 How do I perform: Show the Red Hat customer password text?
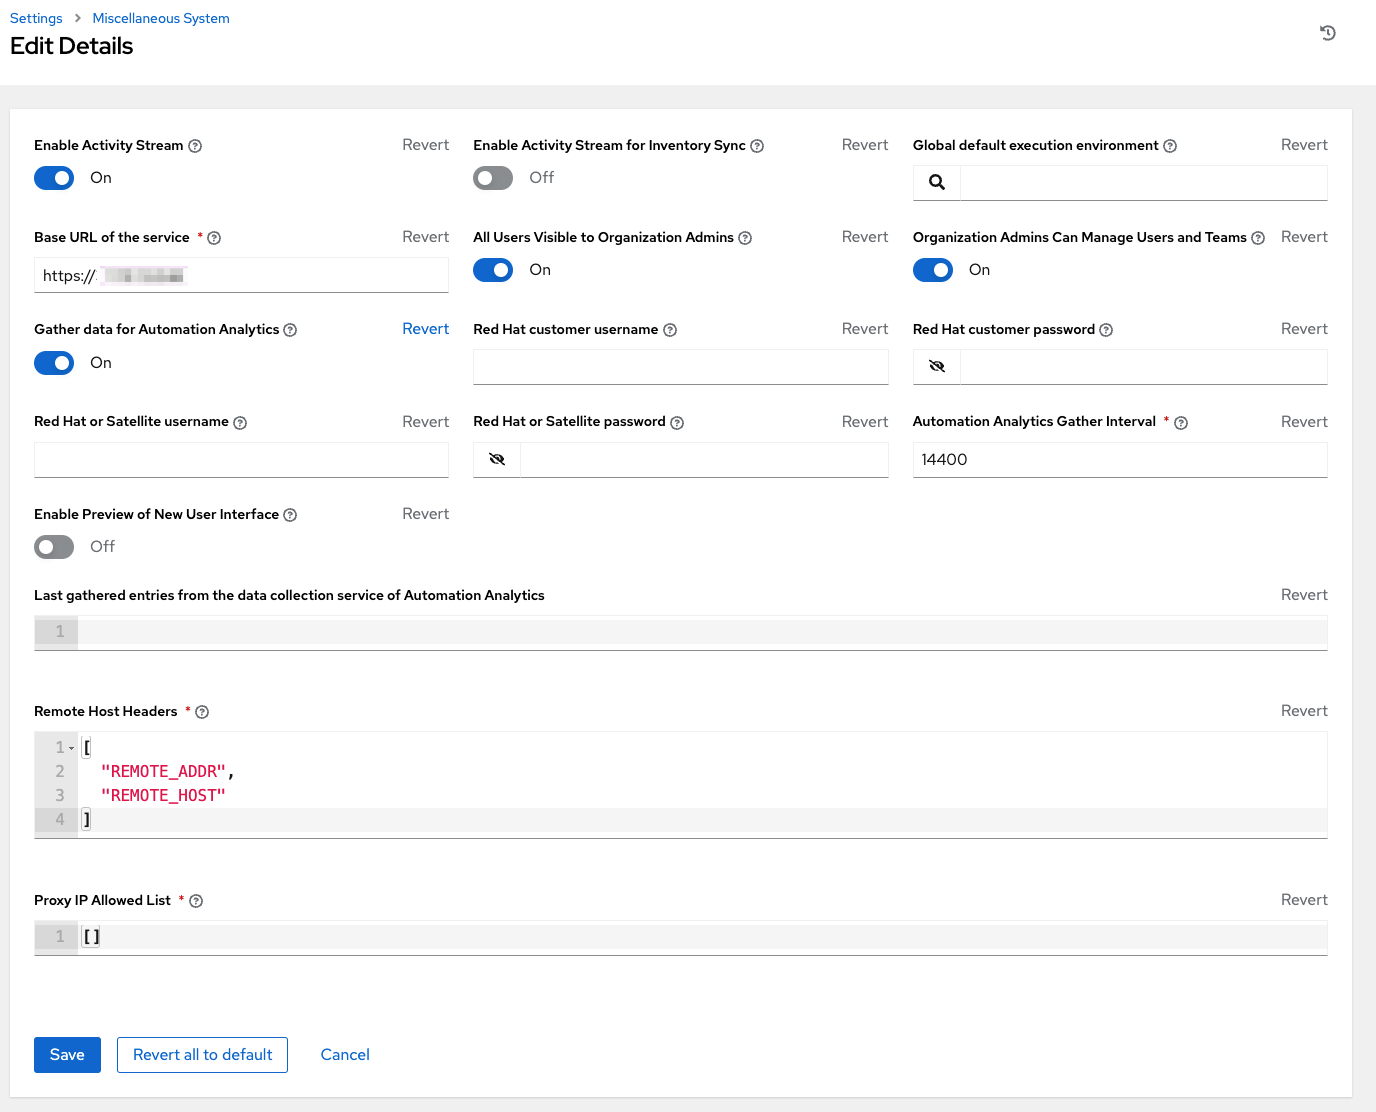click(x=936, y=366)
